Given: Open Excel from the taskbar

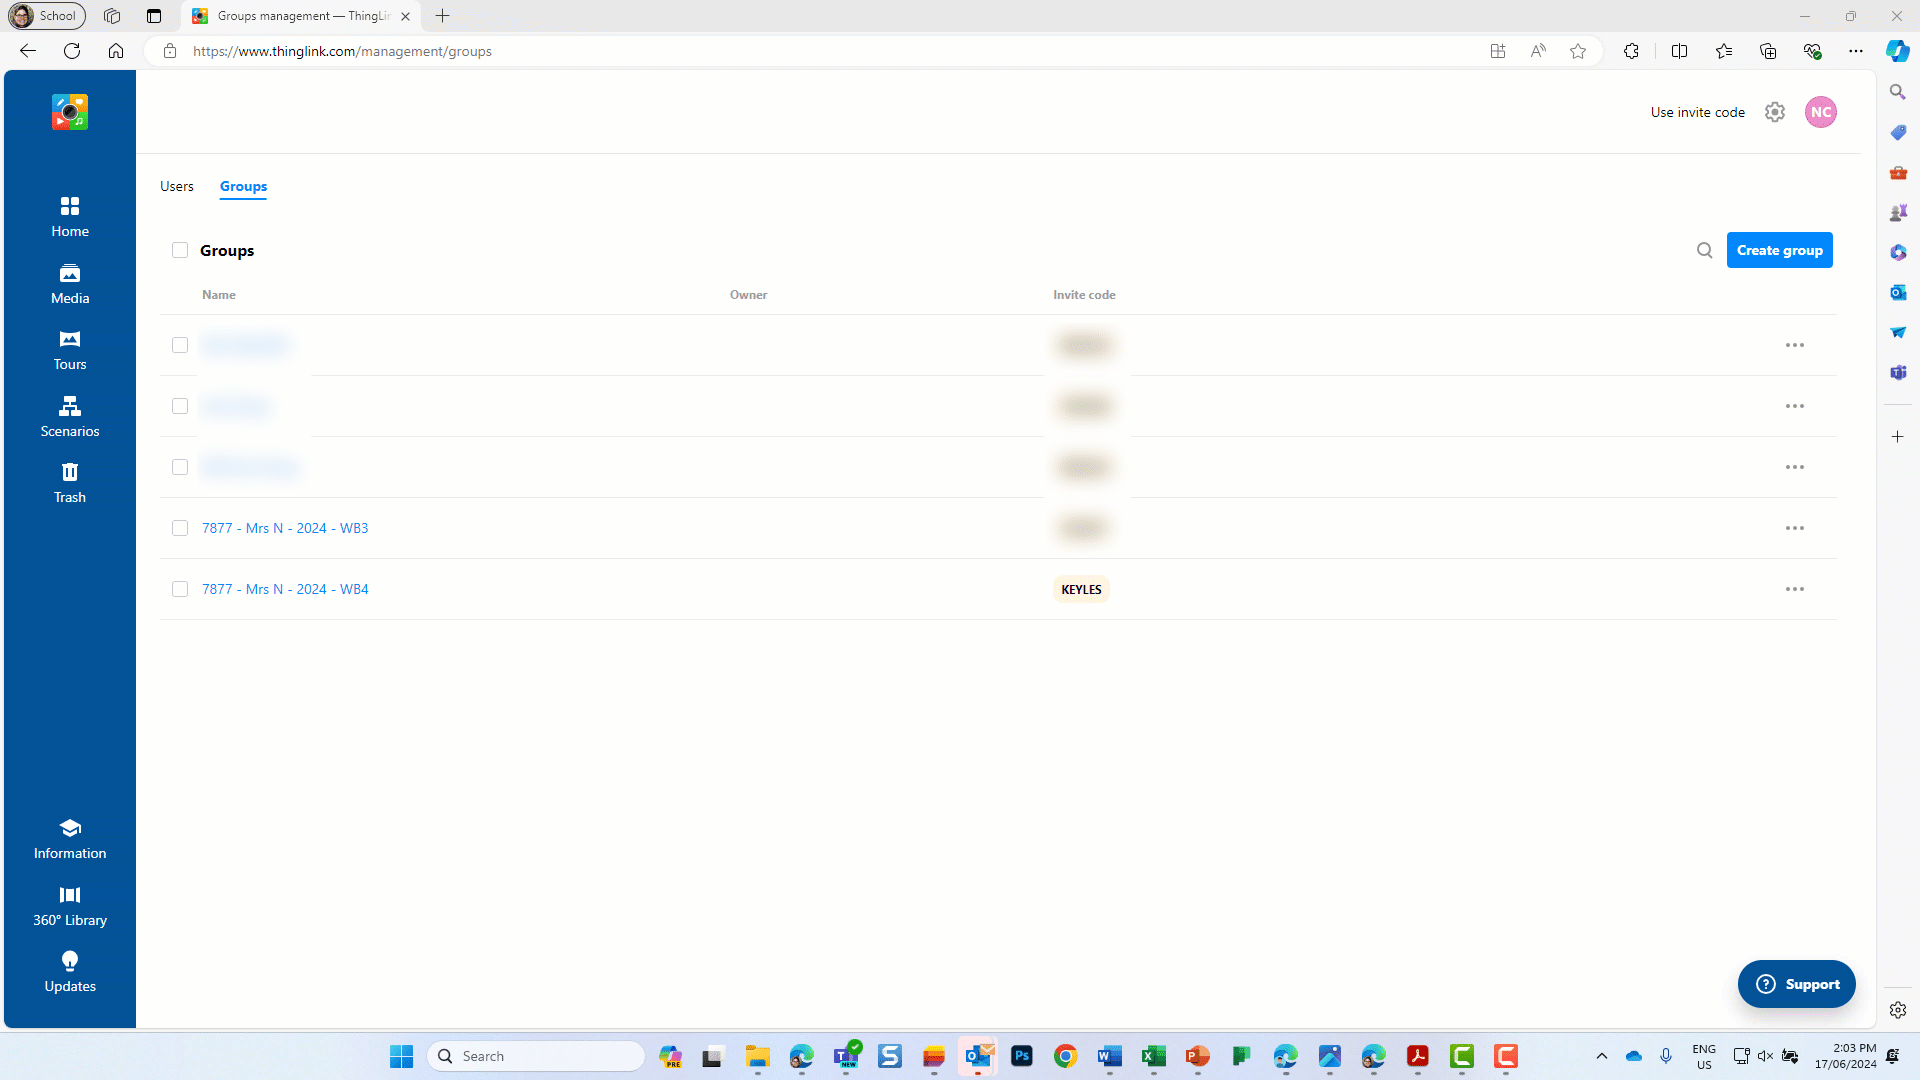Looking at the screenshot, I should coord(1154,1056).
